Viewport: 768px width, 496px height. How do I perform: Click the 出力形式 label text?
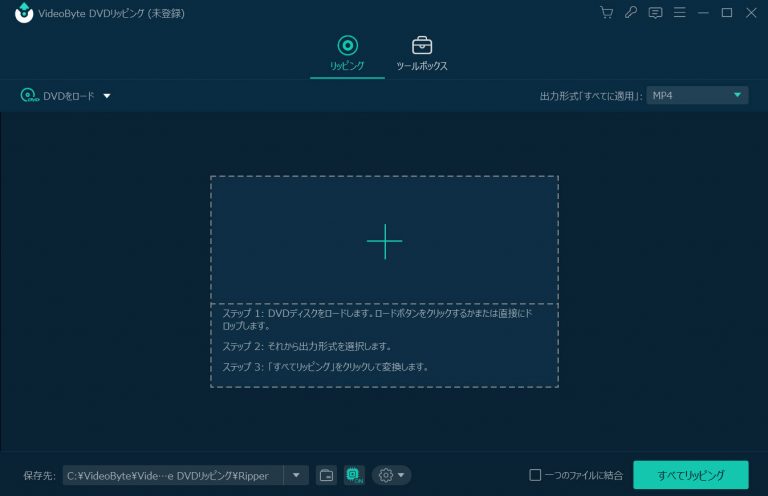pyautogui.click(x=591, y=96)
